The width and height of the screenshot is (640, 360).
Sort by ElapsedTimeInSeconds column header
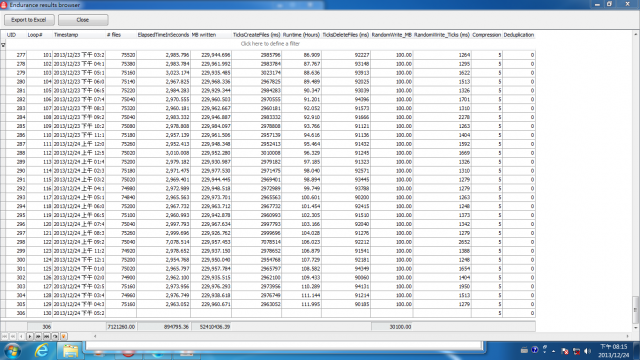[x=163, y=35]
